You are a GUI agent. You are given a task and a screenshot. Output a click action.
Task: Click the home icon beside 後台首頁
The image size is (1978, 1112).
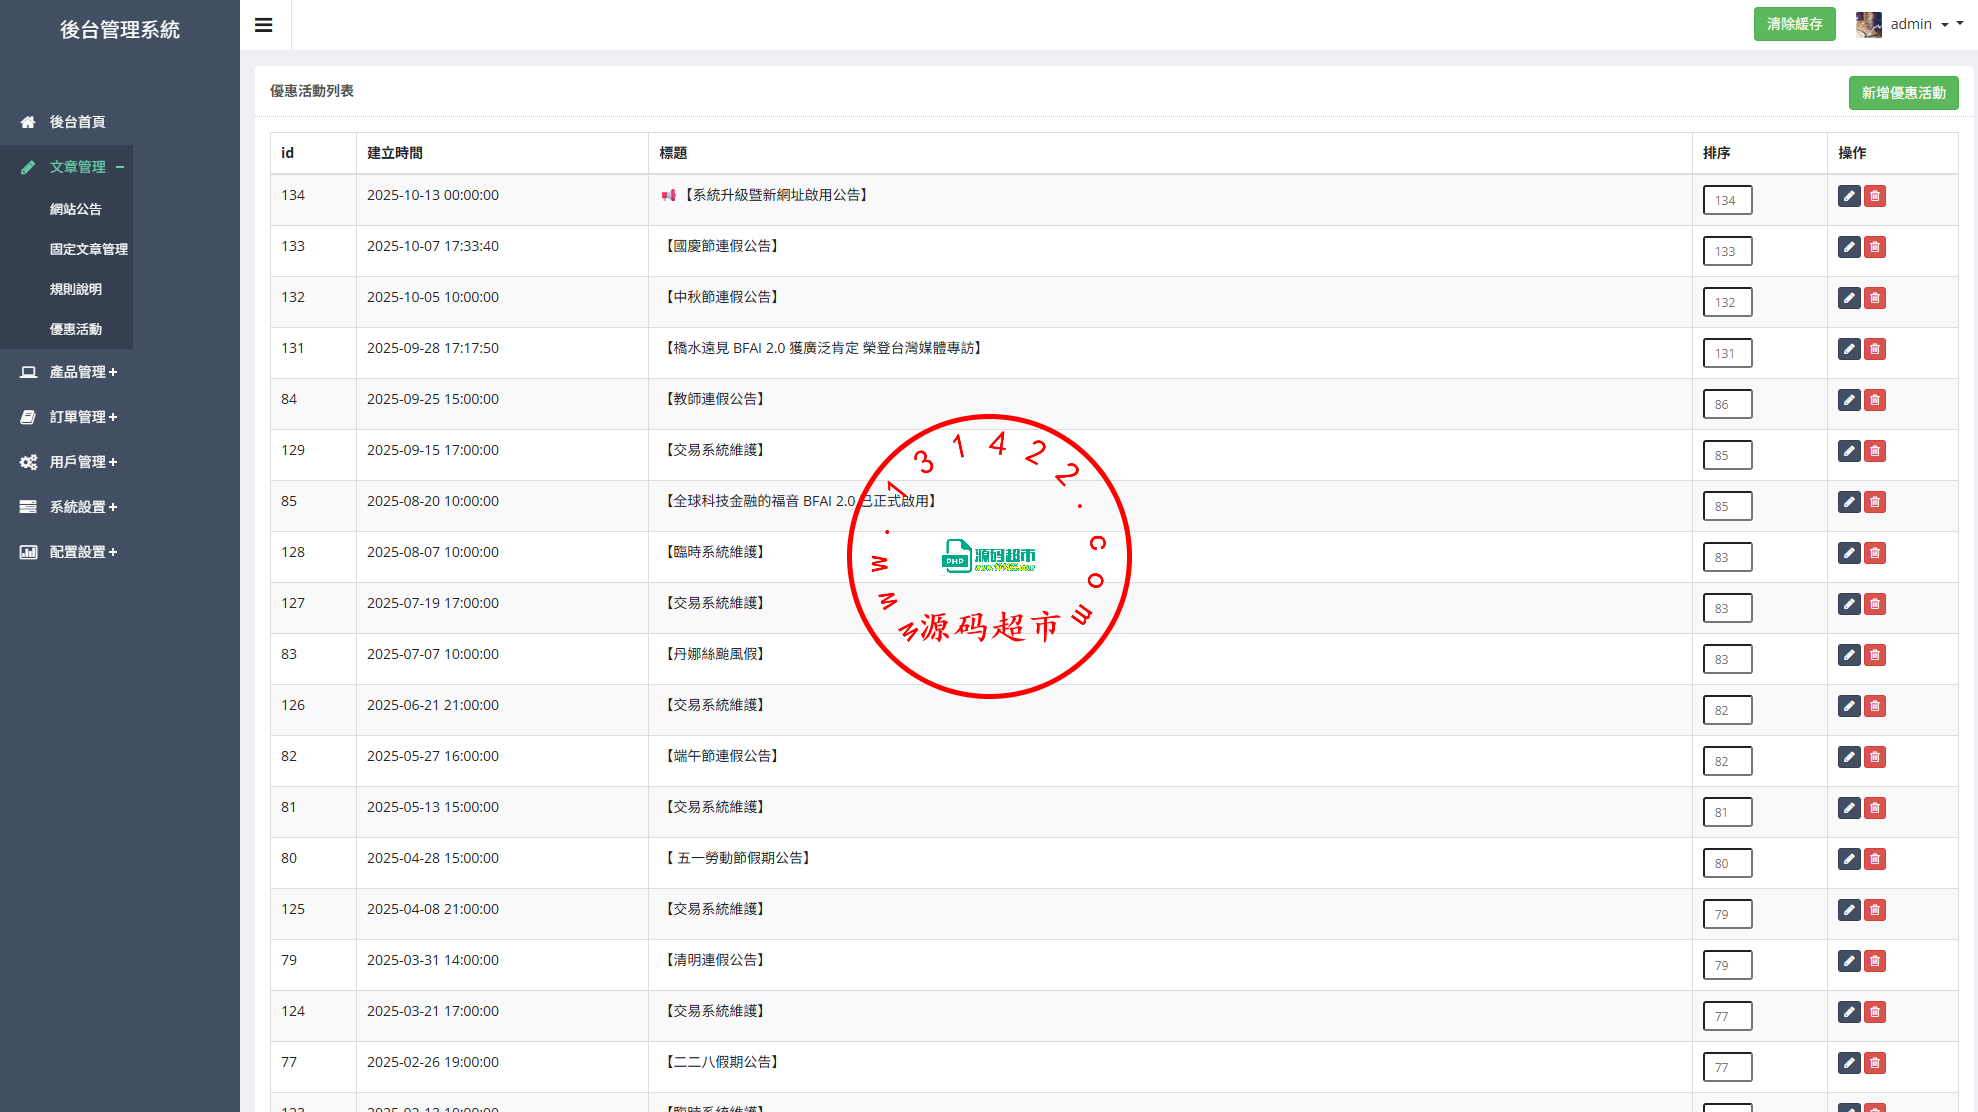point(28,122)
